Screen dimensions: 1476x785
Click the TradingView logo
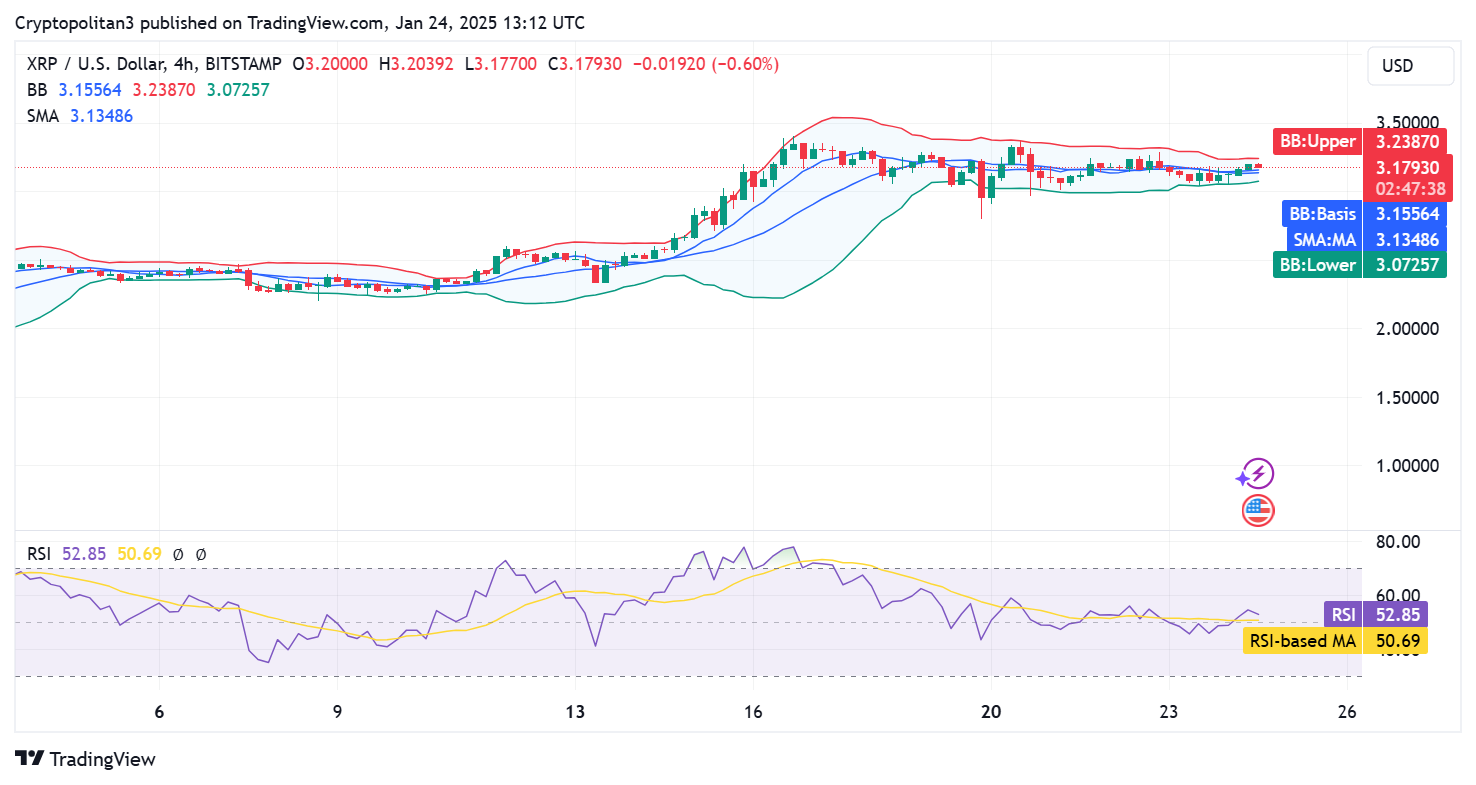coord(86,759)
